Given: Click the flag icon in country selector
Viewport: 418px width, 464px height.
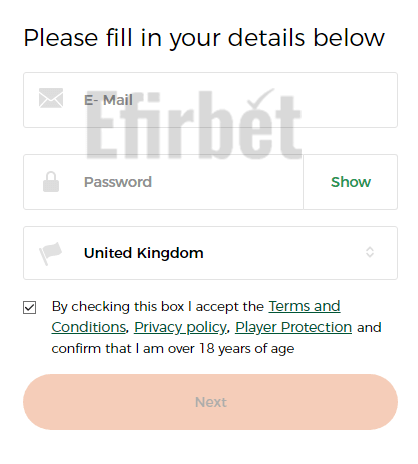Looking at the screenshot, I should (51, 253).
